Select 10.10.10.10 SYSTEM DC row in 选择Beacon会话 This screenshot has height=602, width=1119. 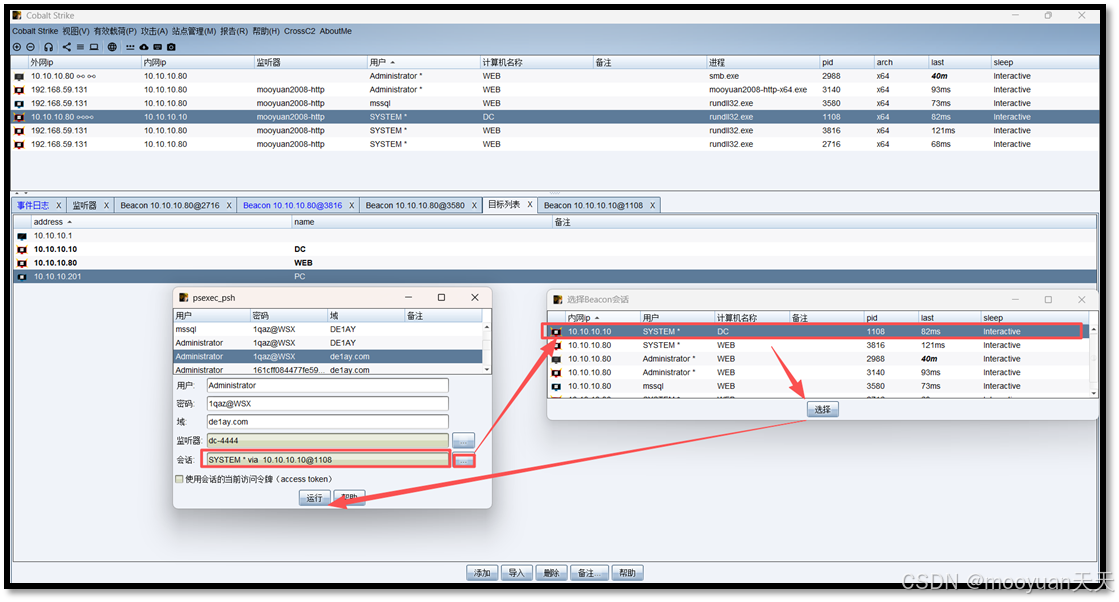[x=816, y=332]
